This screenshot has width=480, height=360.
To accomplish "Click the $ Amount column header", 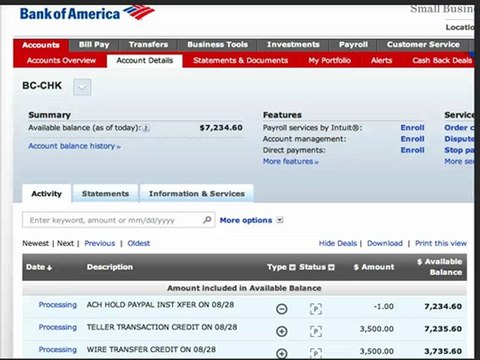I will 374,267.
